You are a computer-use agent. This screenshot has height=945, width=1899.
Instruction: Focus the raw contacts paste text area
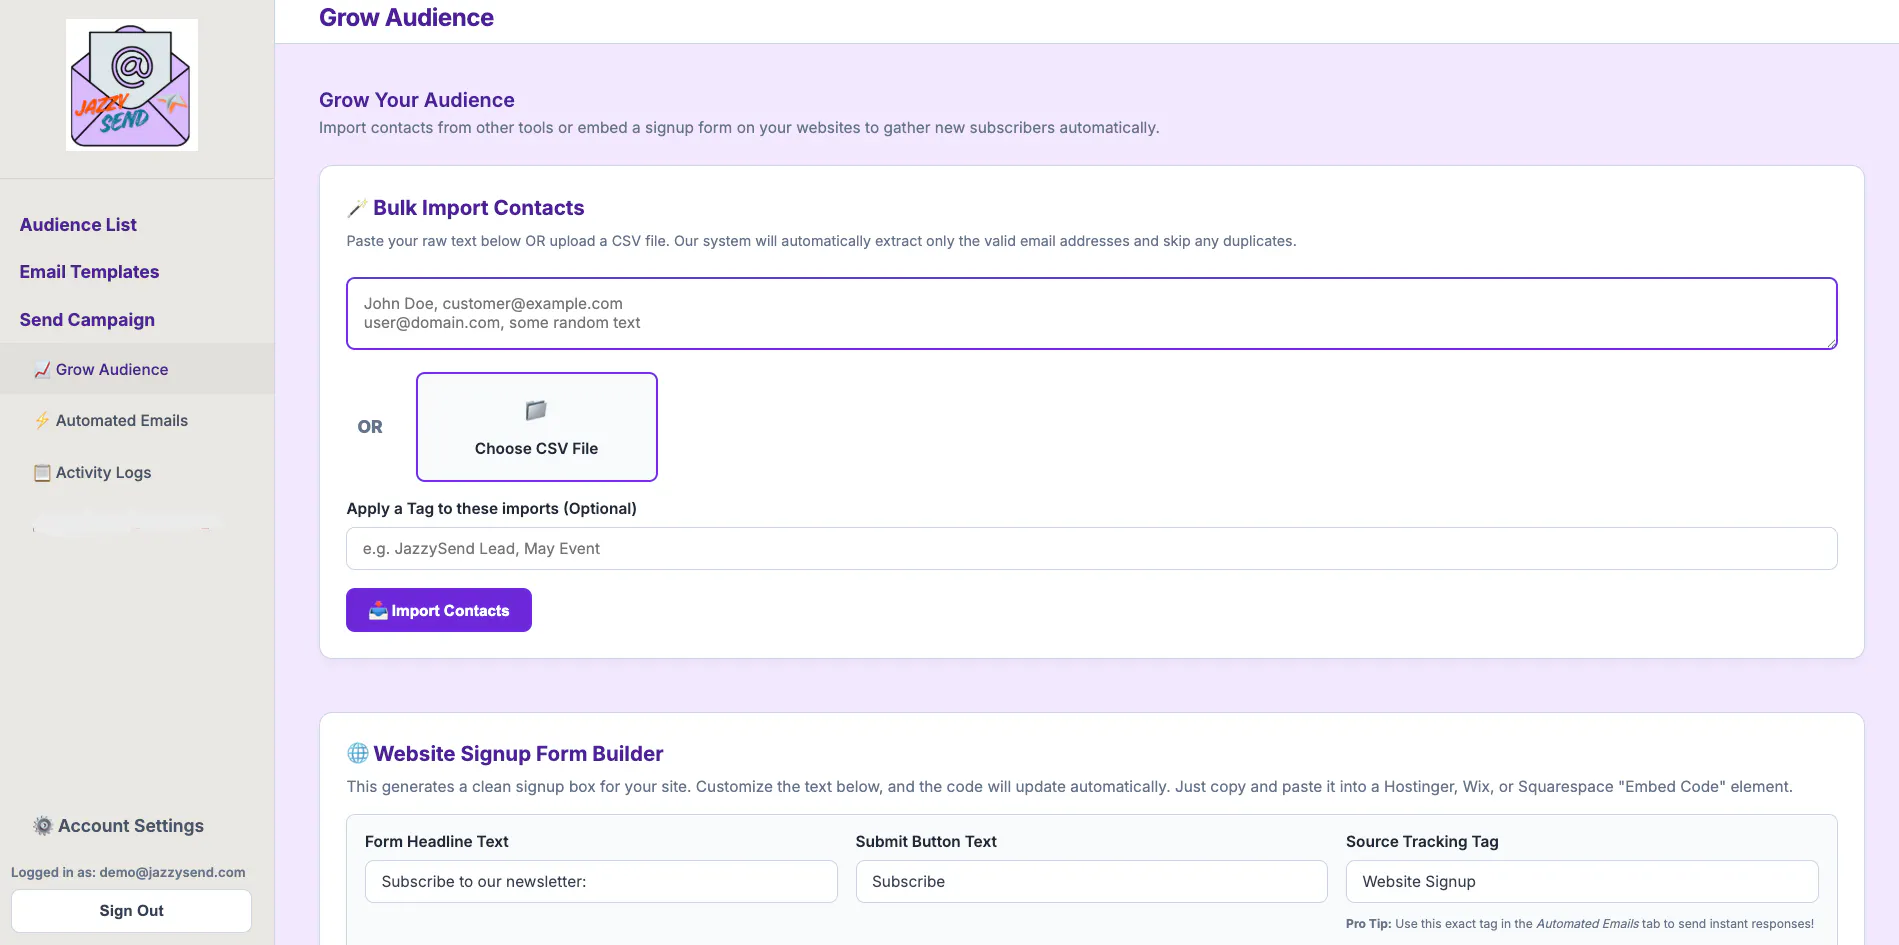pos(1092,313)
